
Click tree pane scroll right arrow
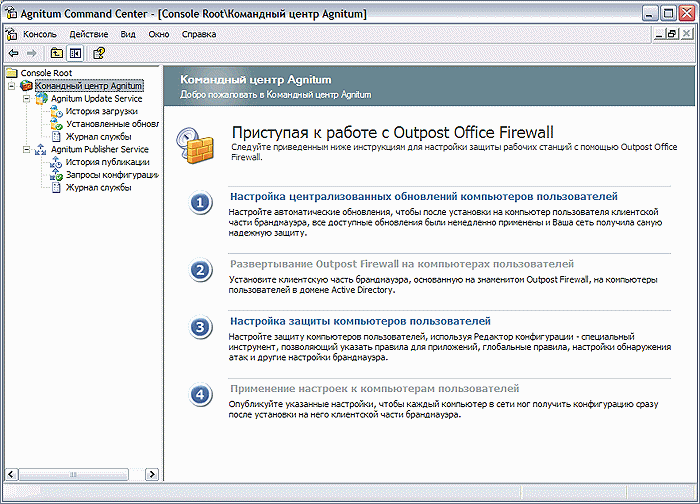[x=152, y=474]
